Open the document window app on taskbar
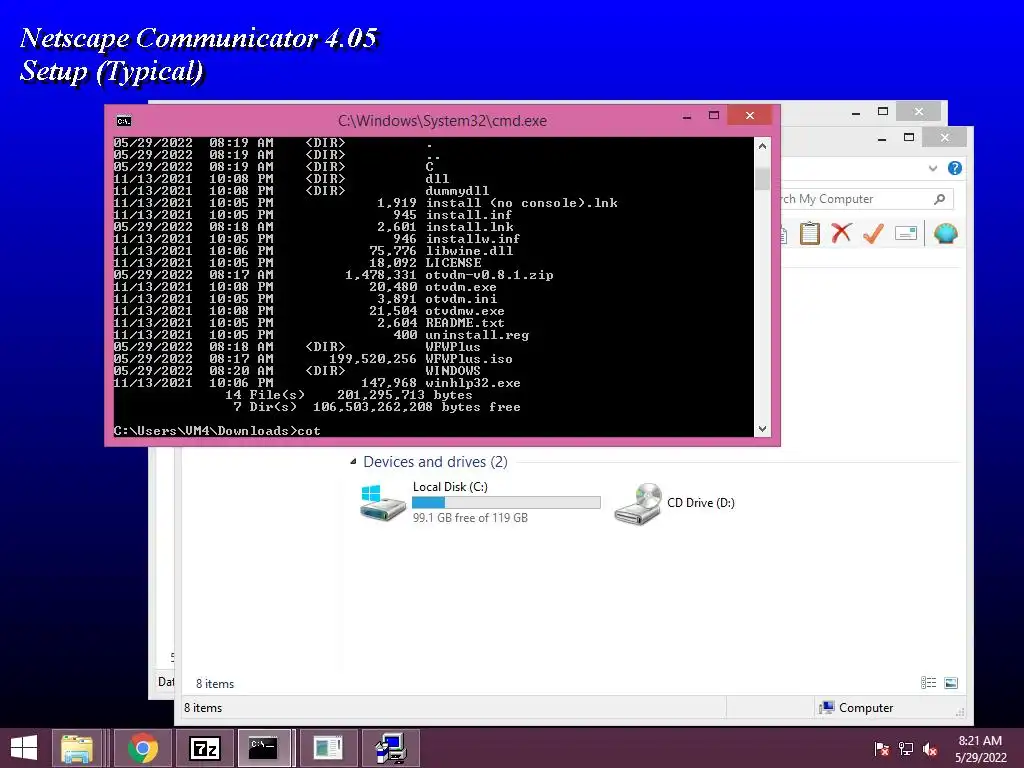 328,748
